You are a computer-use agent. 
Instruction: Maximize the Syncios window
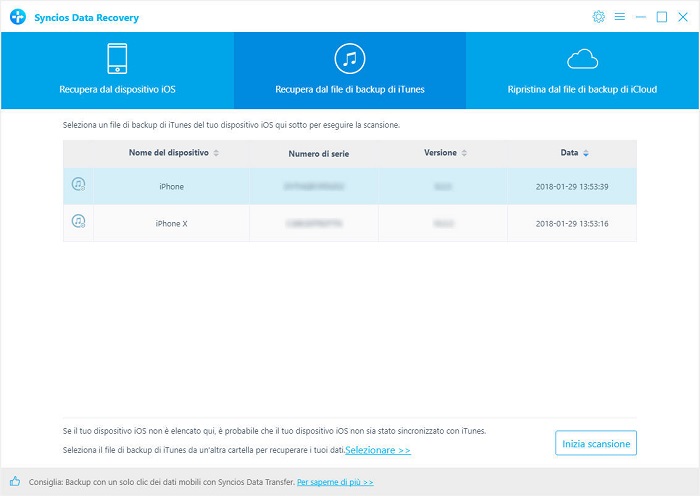662,17
